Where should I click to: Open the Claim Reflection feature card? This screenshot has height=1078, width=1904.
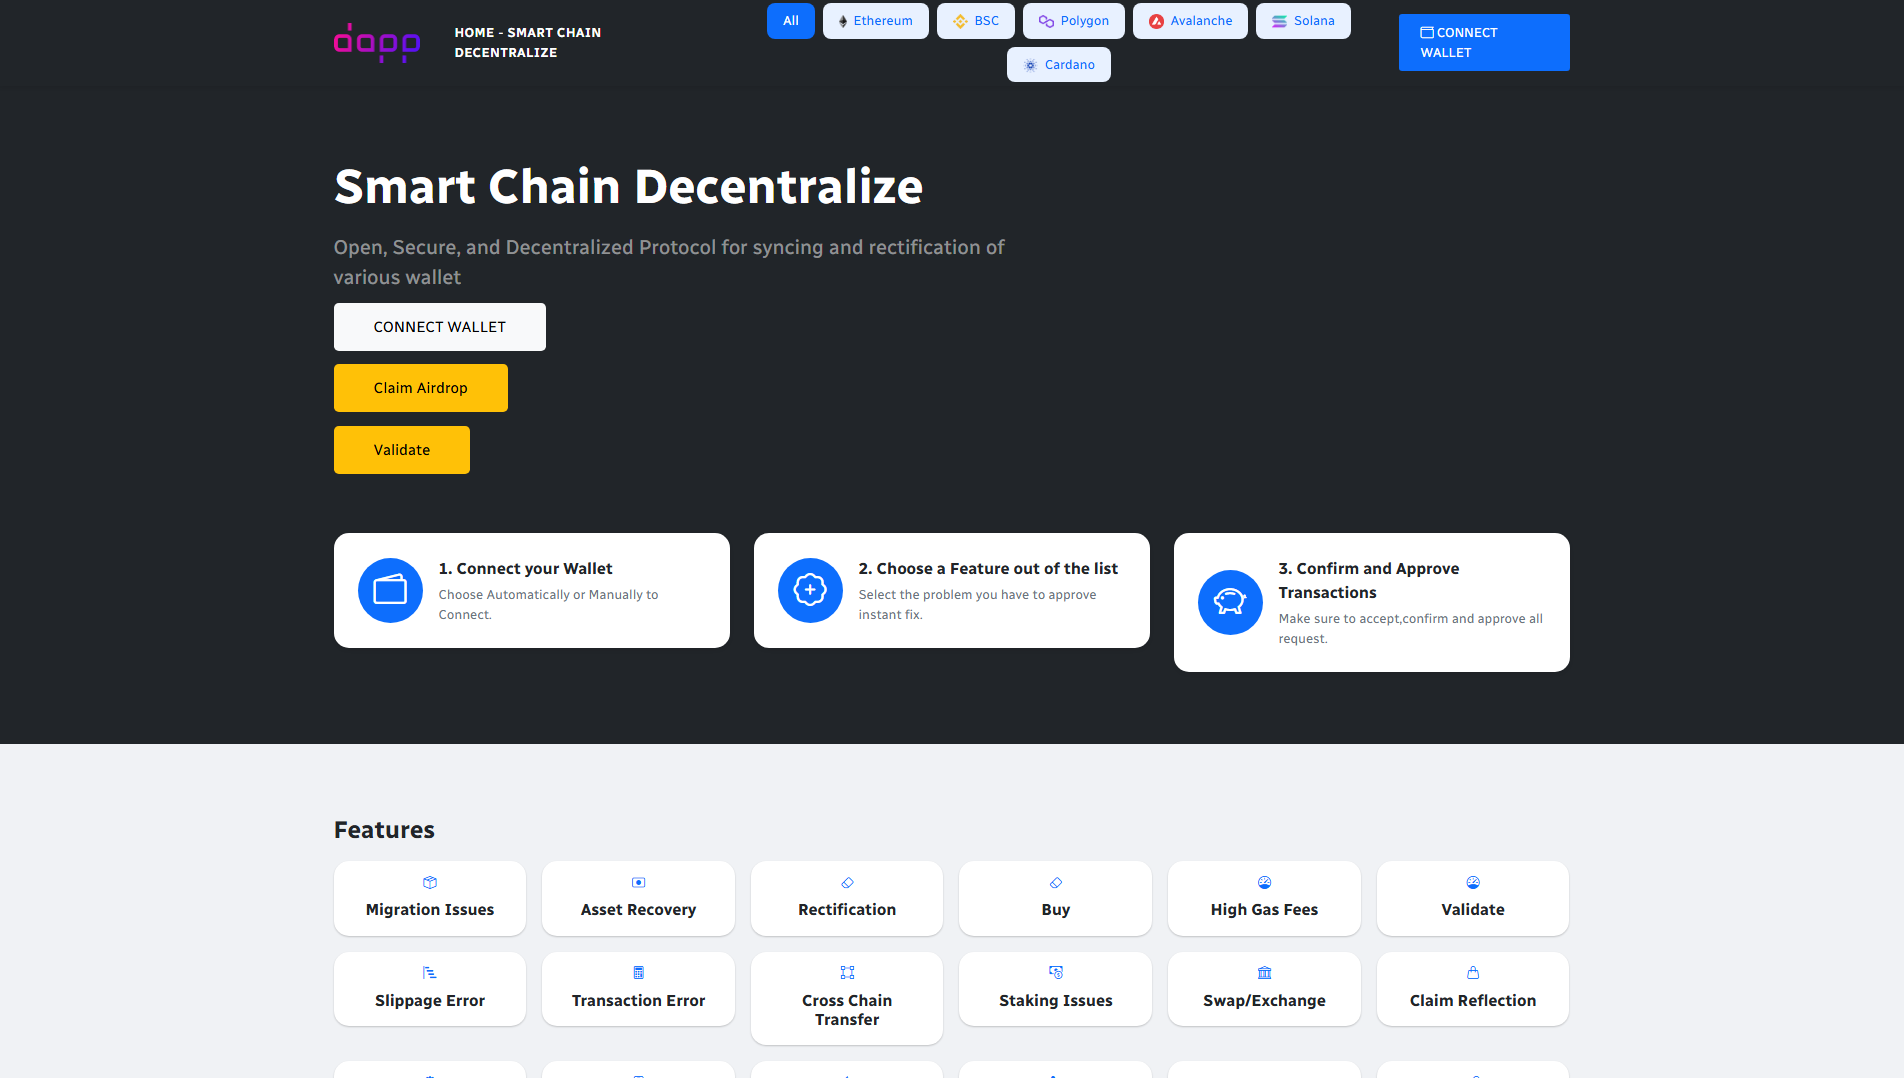pyautogui.click(x=1473, y=989)
